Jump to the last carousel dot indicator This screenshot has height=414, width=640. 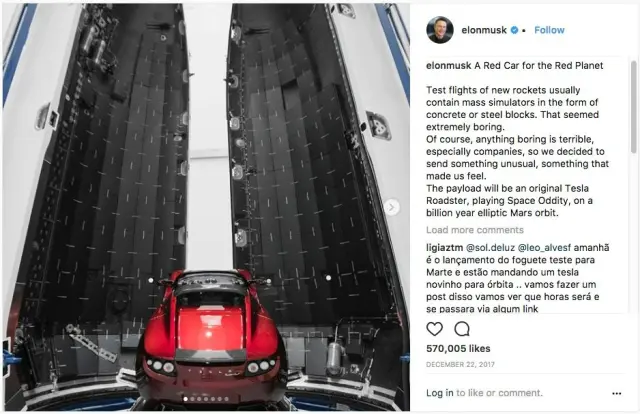[227, 399]
